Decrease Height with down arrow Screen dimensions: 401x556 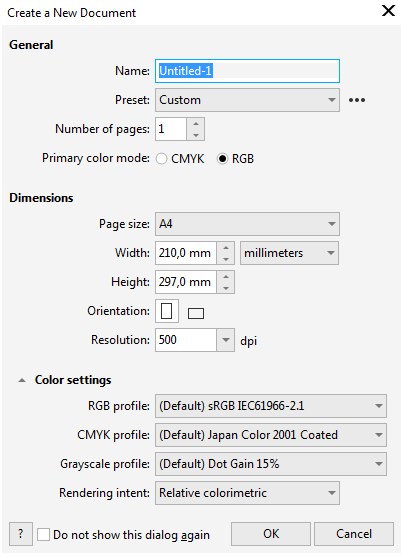(x=226, y=288)
